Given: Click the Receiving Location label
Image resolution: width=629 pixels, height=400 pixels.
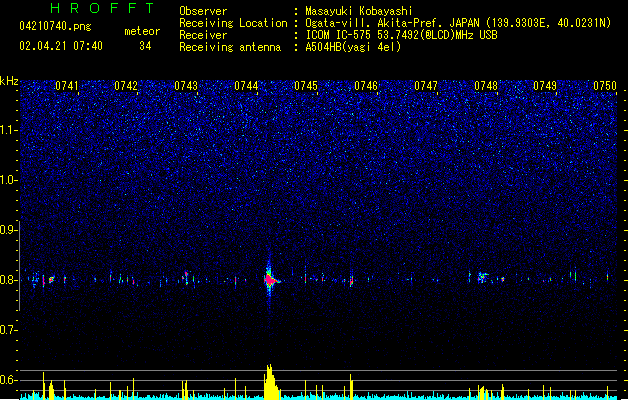Looking at the screenshot, I should (233, 23).
